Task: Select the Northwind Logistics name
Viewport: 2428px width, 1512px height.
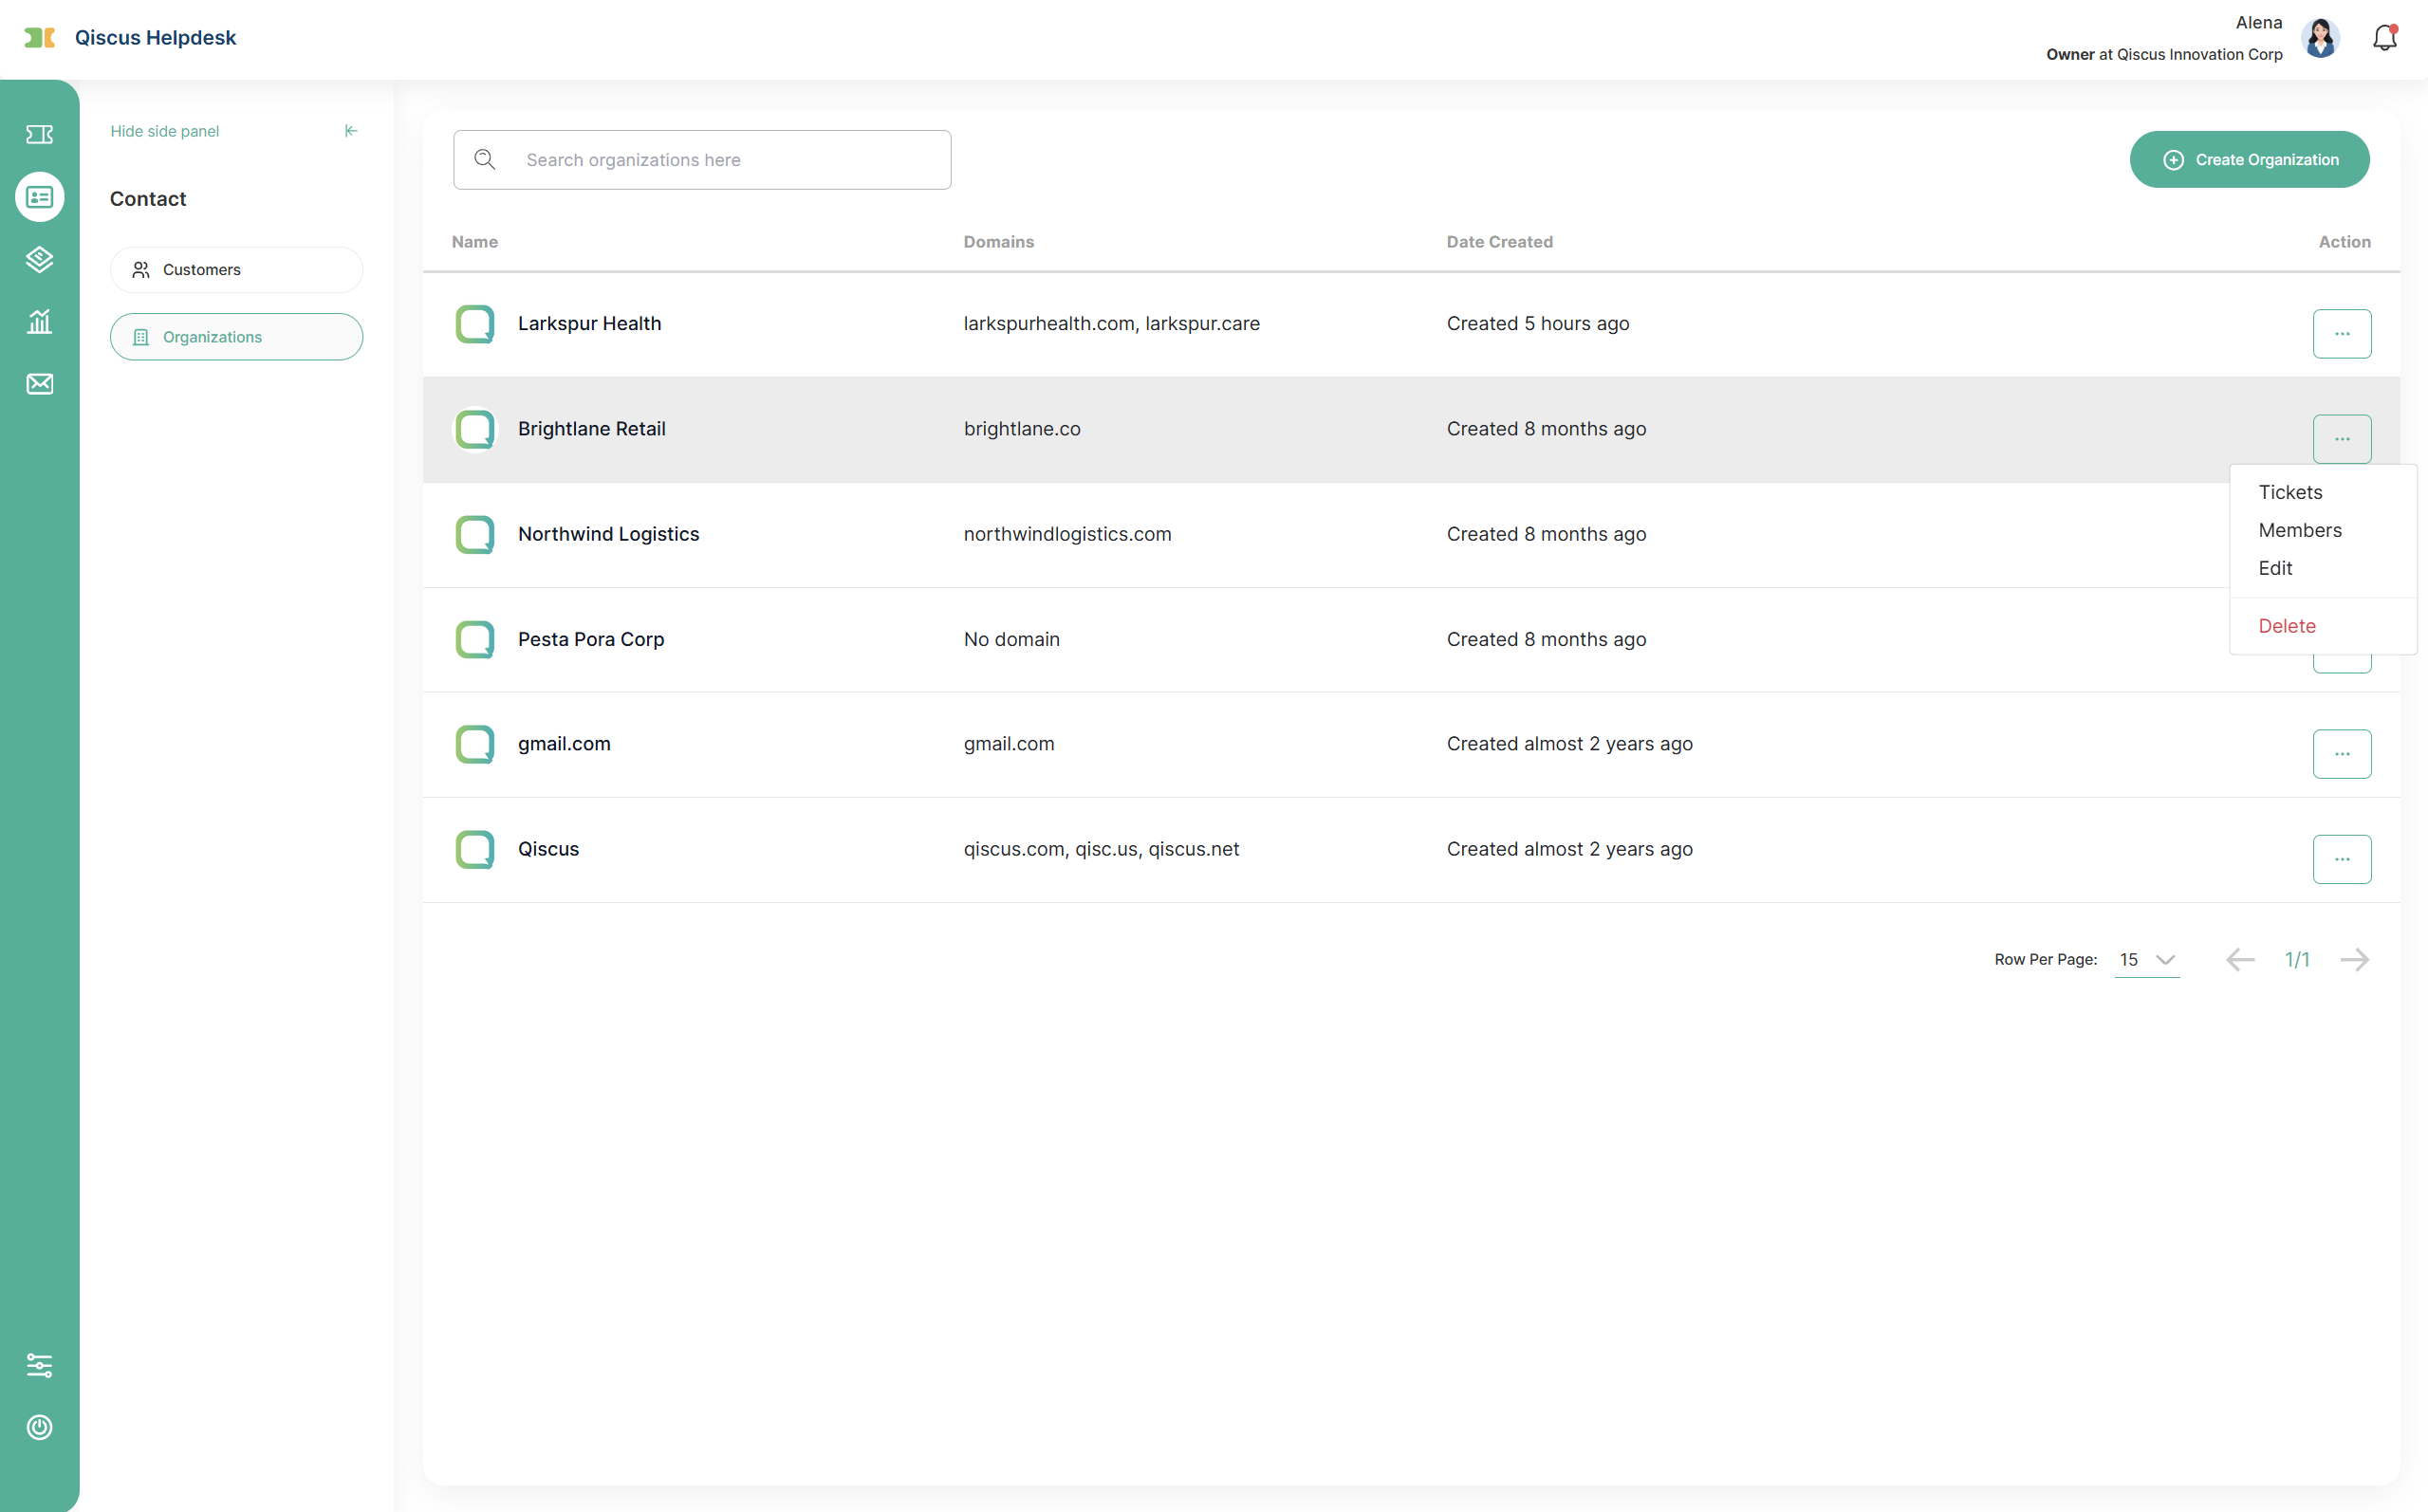Action: pos(608,534)
